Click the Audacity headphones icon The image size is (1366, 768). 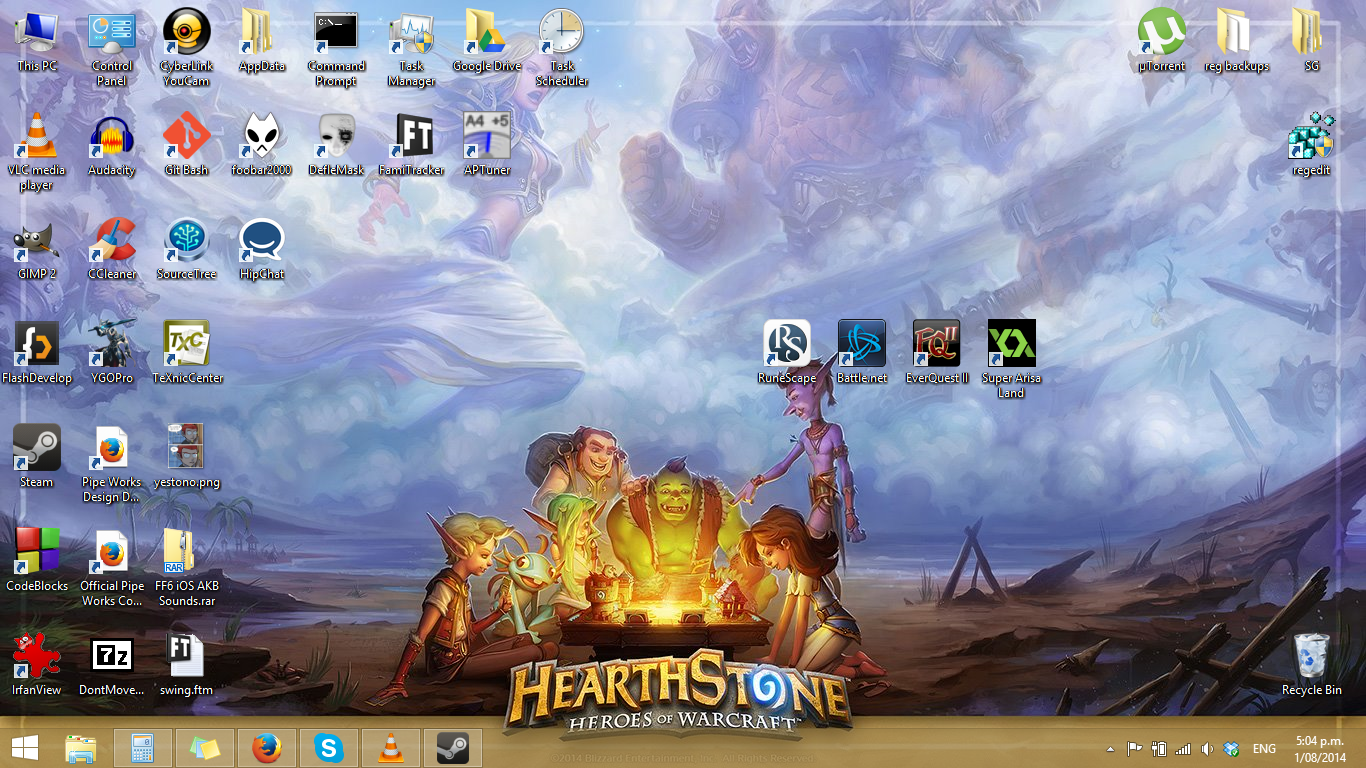click(x=112, y=145)
